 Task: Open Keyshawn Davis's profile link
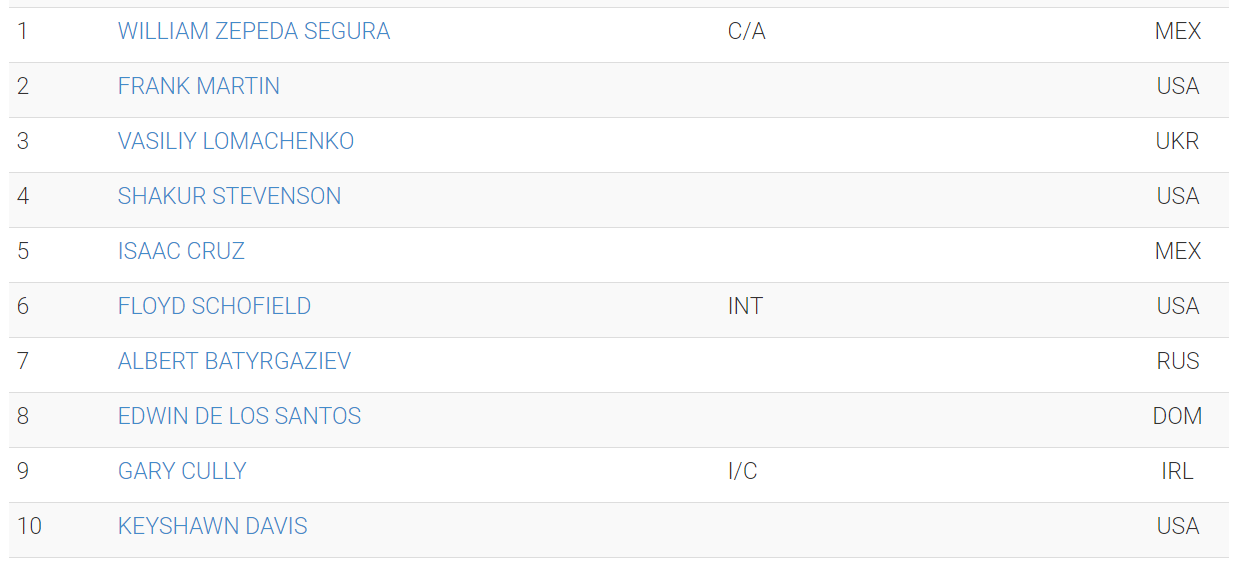click(213, 526)
